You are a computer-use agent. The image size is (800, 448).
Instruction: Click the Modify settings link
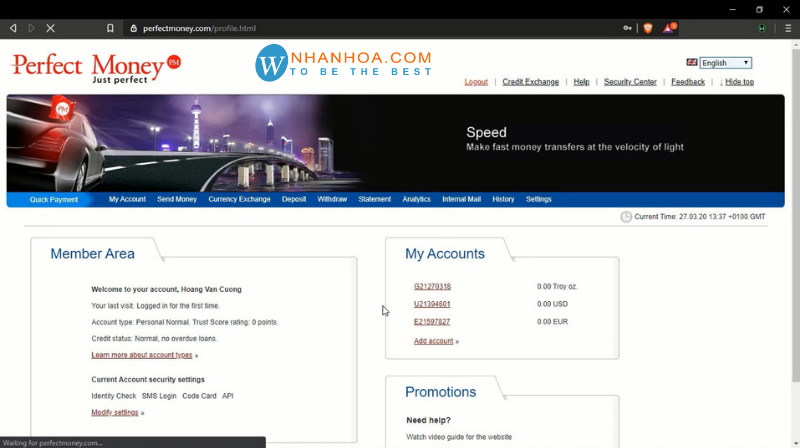115,412
